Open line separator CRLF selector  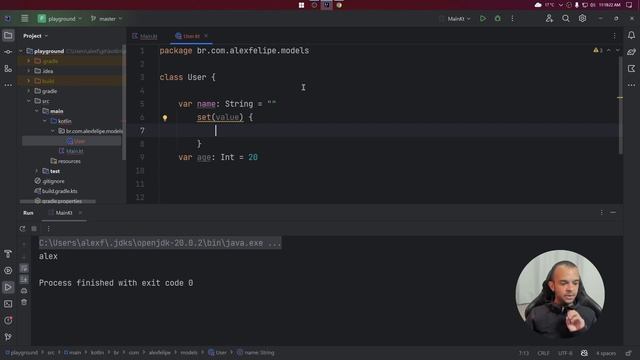(543, 353)
